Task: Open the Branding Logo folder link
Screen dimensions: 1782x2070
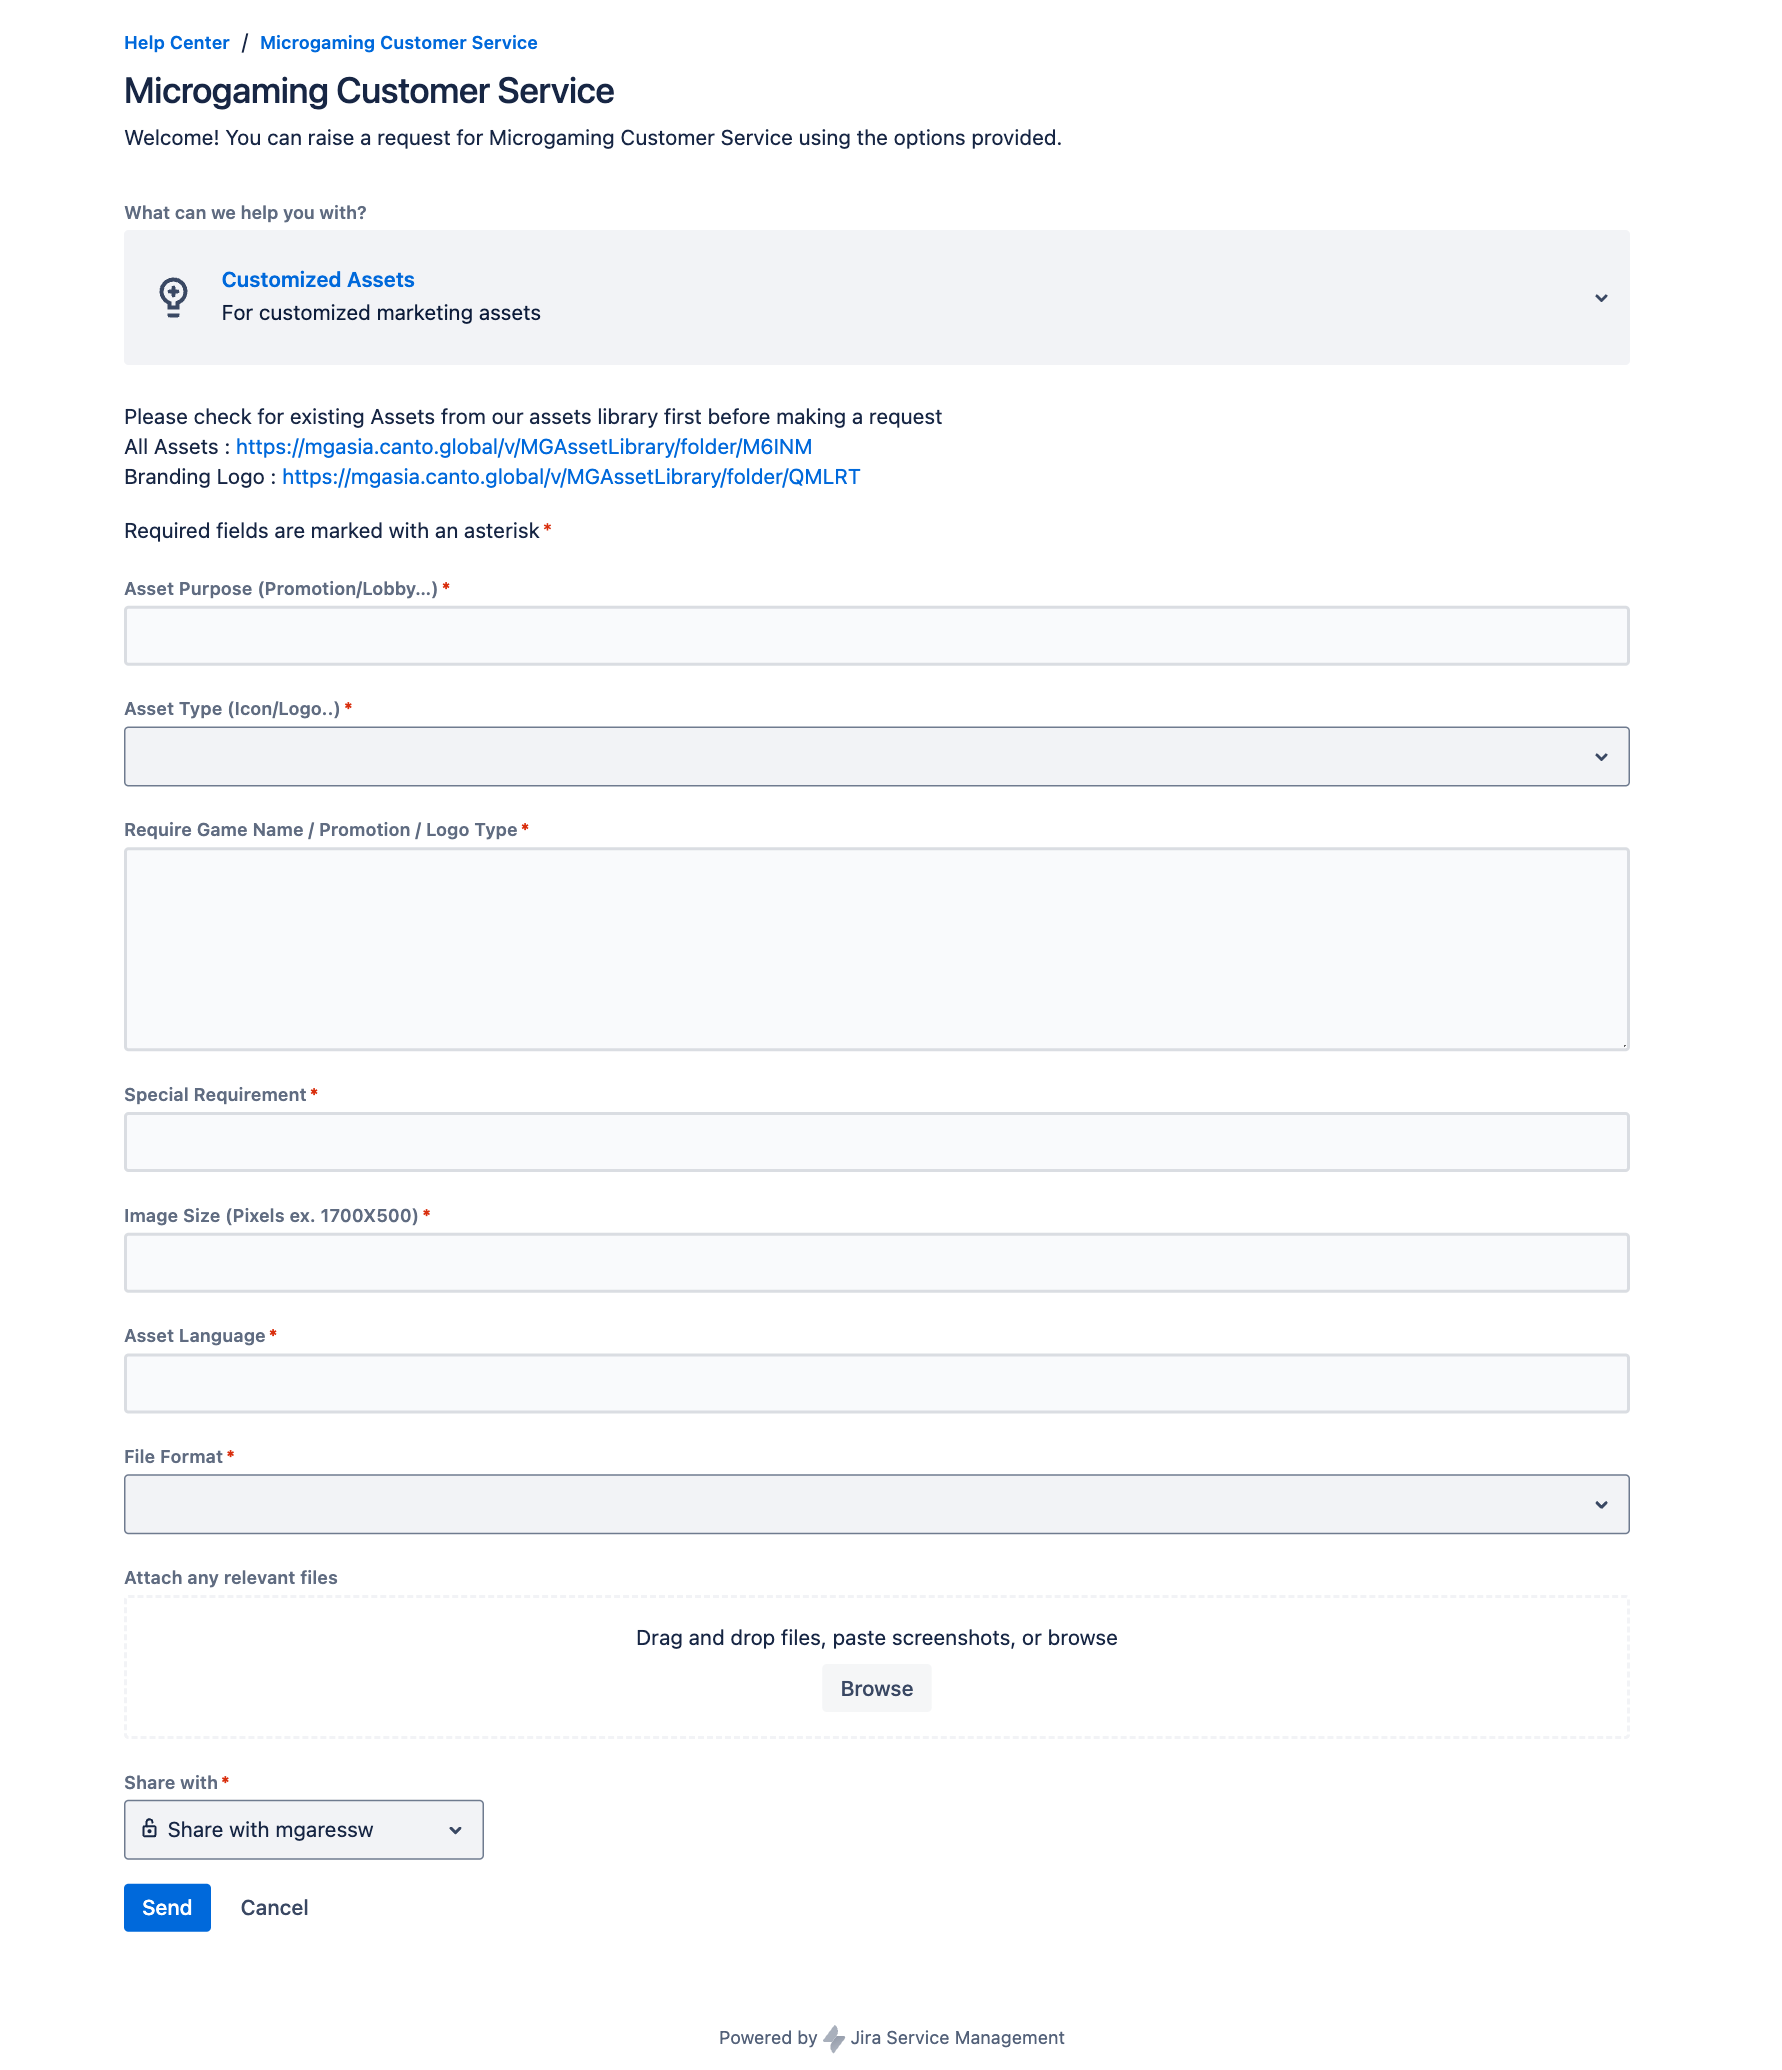Action: click(571, 477)
